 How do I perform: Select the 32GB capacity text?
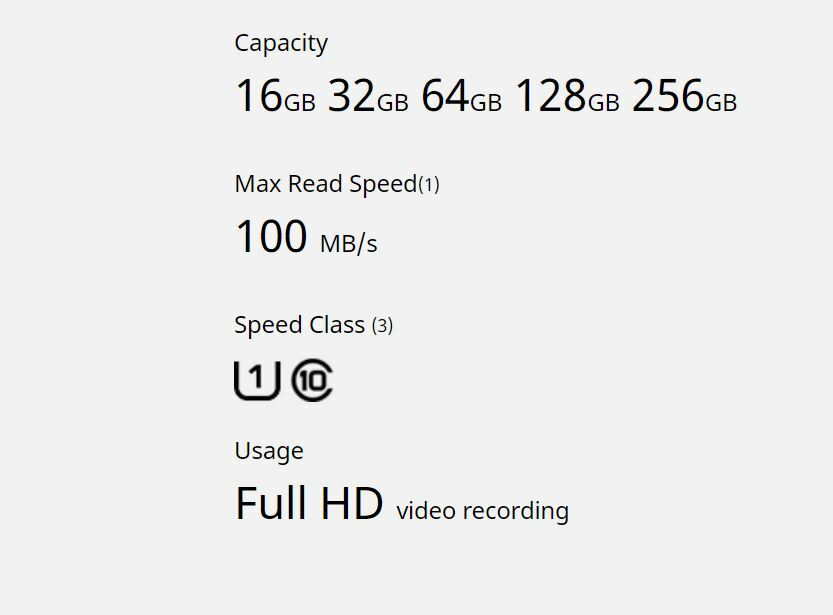point(368,96)
